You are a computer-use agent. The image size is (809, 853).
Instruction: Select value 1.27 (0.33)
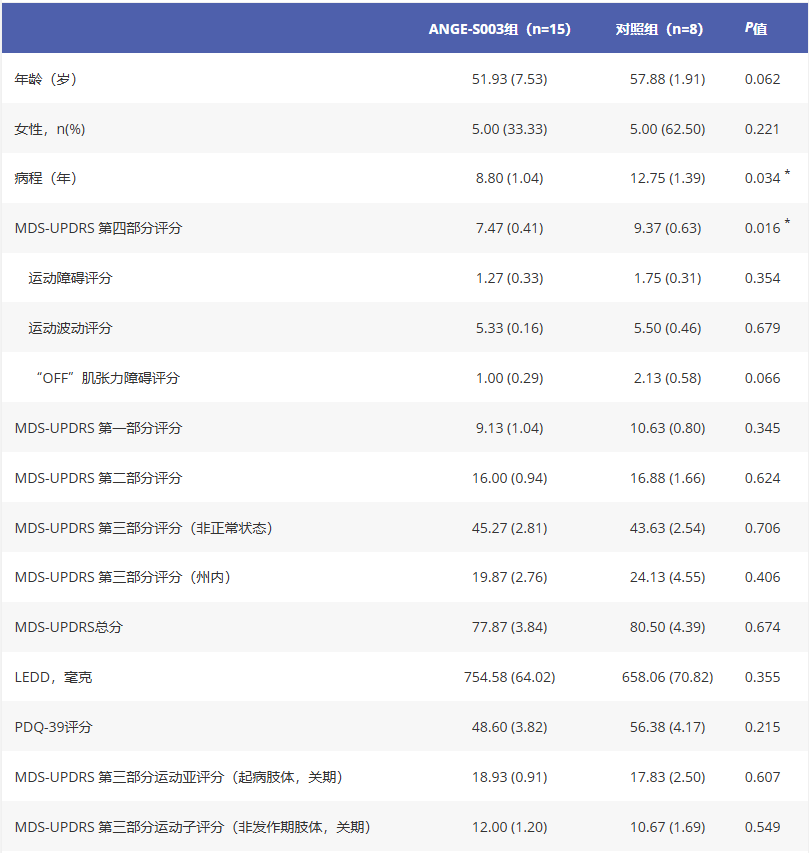point(510,279)
